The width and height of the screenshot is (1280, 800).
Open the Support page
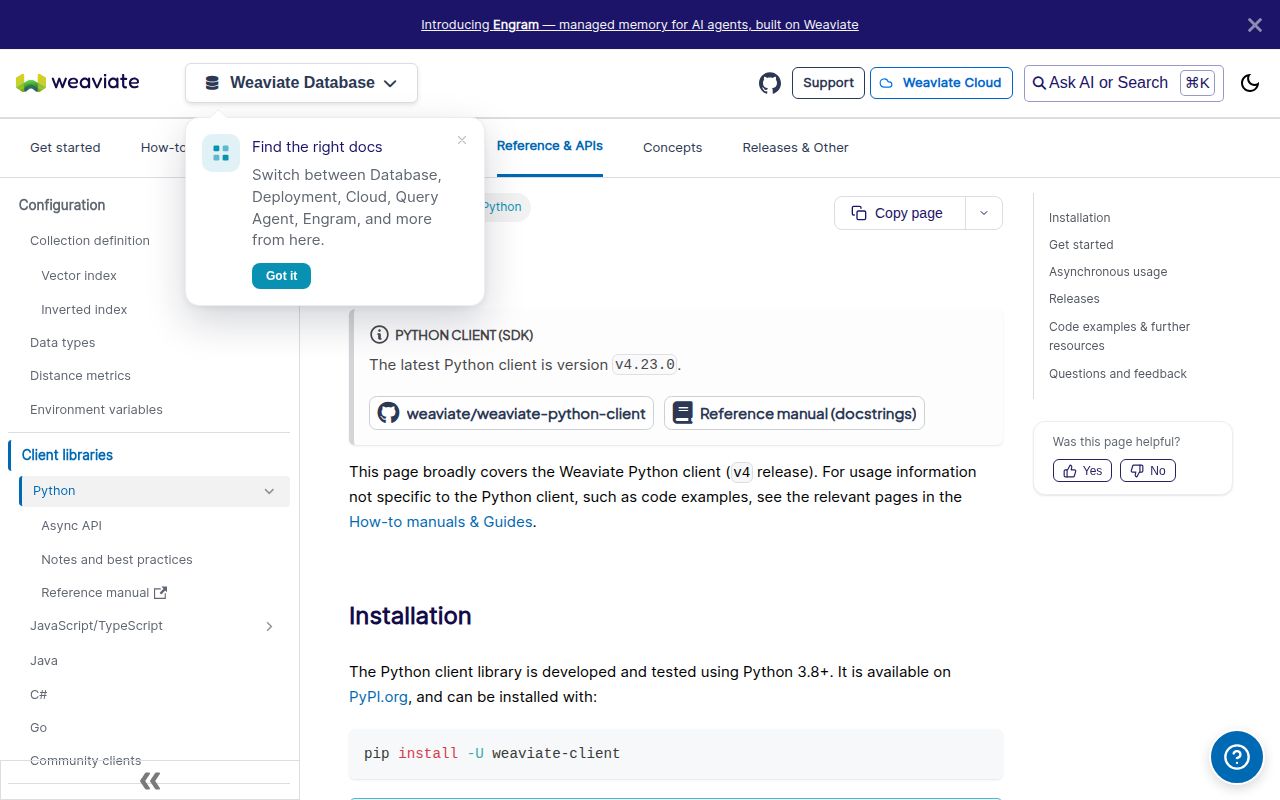[828, 83]
